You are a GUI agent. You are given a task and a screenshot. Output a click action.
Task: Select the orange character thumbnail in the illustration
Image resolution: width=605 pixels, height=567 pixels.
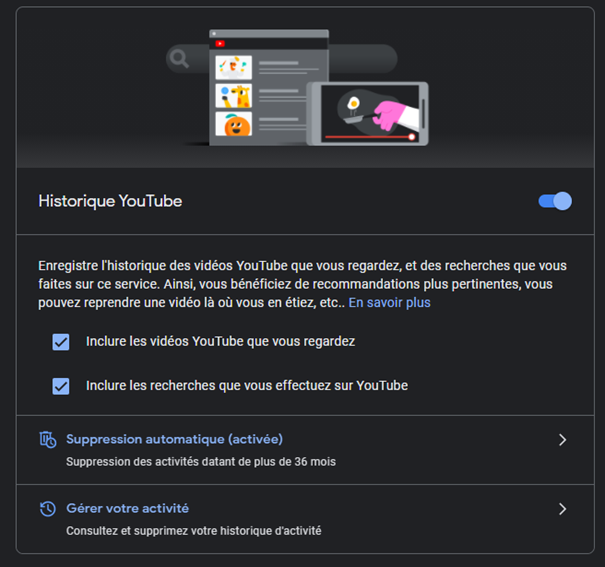(x=233, y=125)
